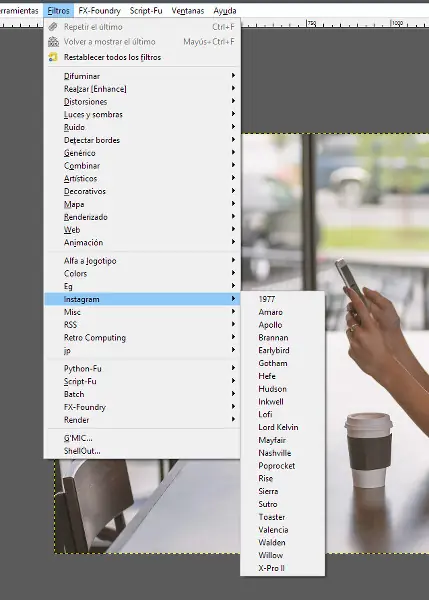Open the Script-Fu menu in menu bar
The image size is (429, 600).
point(146,11)
